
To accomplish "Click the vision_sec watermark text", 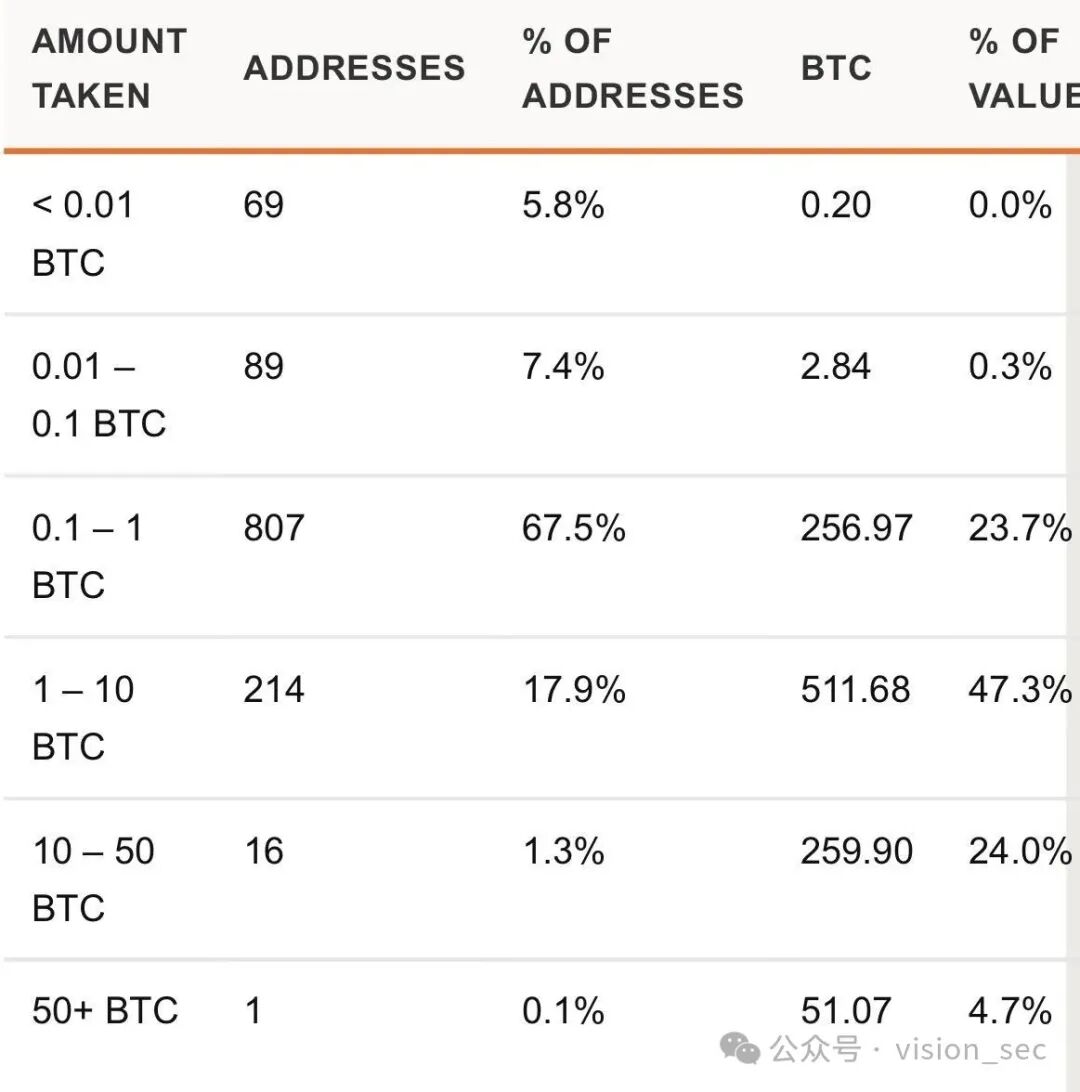I will [971, 1050].
